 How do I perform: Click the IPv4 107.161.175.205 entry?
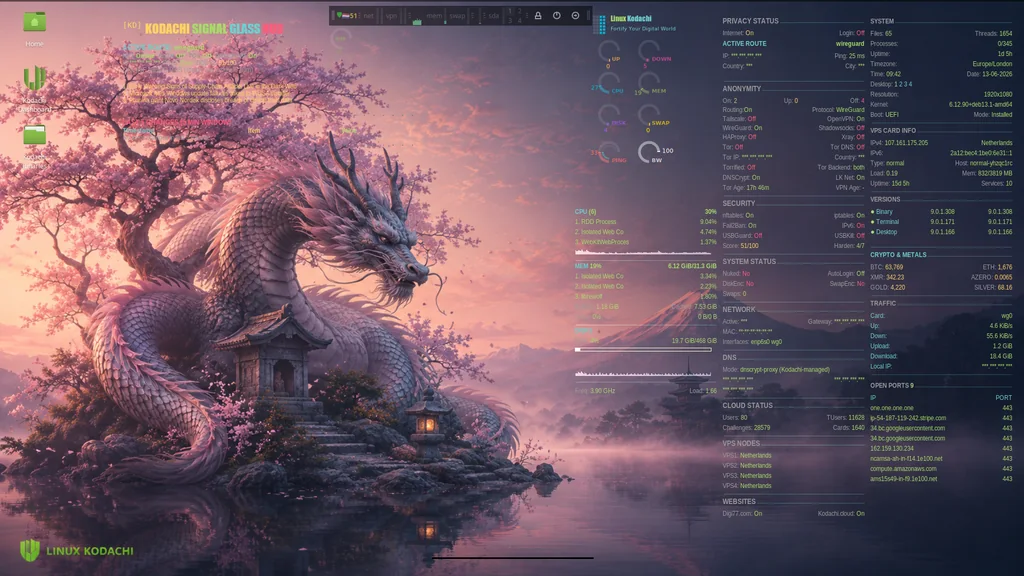899,142
